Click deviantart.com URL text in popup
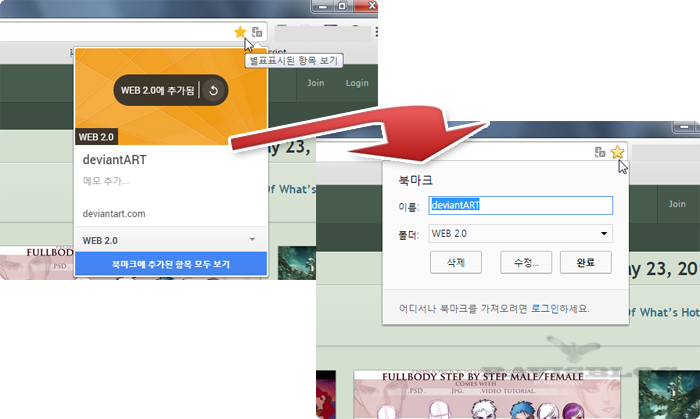 (x=114, y=214)
